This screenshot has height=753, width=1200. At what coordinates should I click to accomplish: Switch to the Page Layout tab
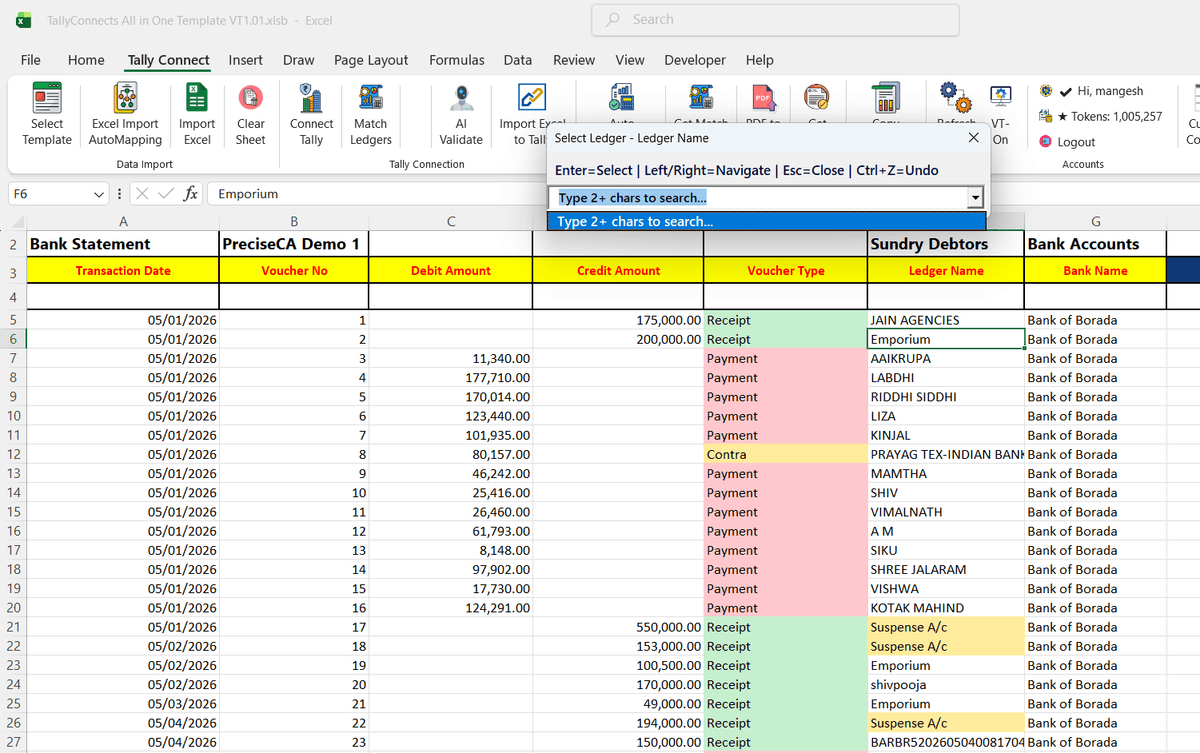coord(371,60)
